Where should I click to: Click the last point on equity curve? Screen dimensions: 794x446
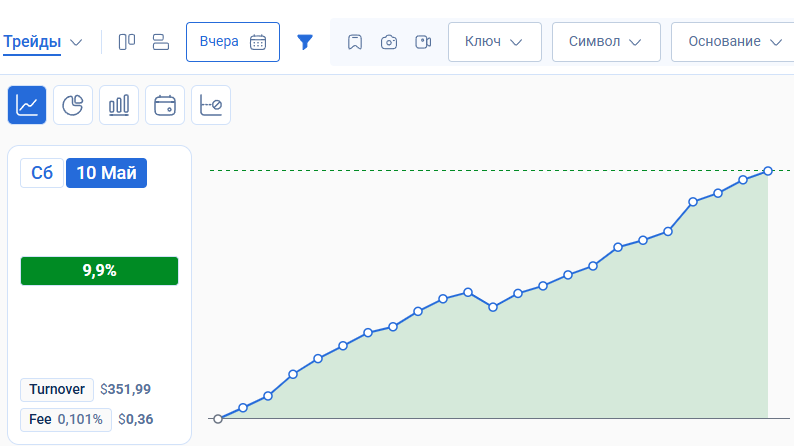768,171
